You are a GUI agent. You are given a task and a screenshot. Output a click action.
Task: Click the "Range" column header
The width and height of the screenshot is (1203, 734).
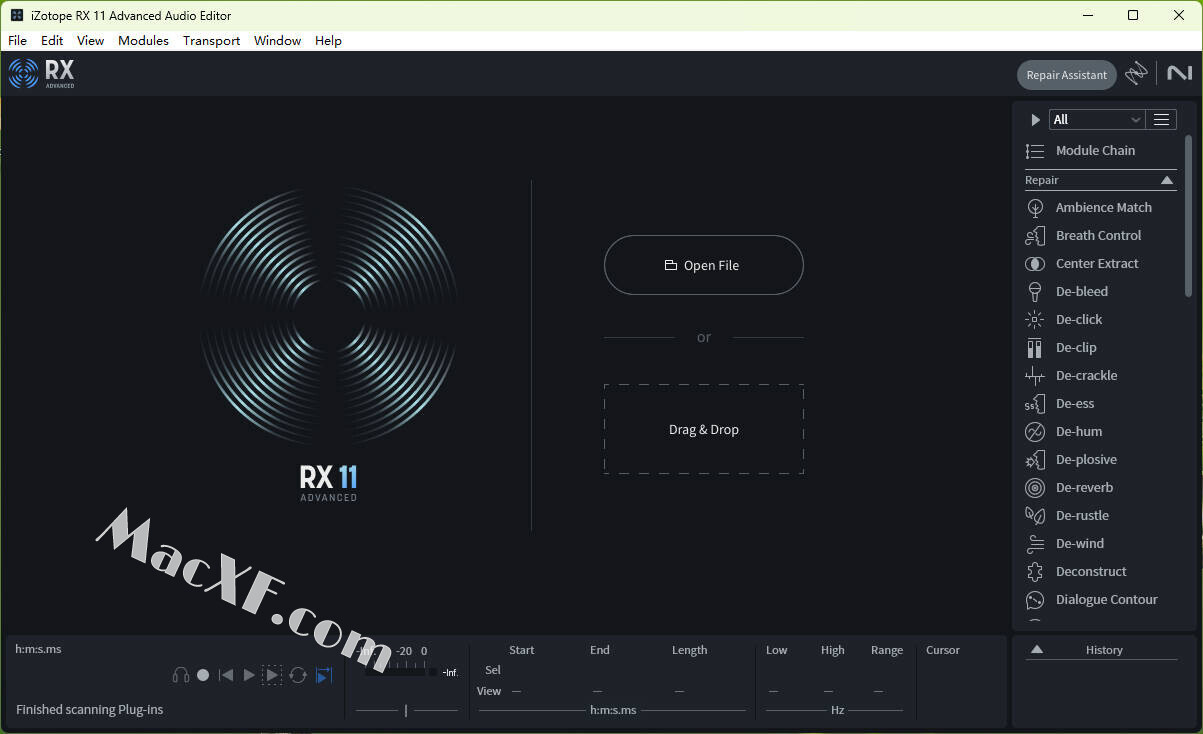point(887,650)
